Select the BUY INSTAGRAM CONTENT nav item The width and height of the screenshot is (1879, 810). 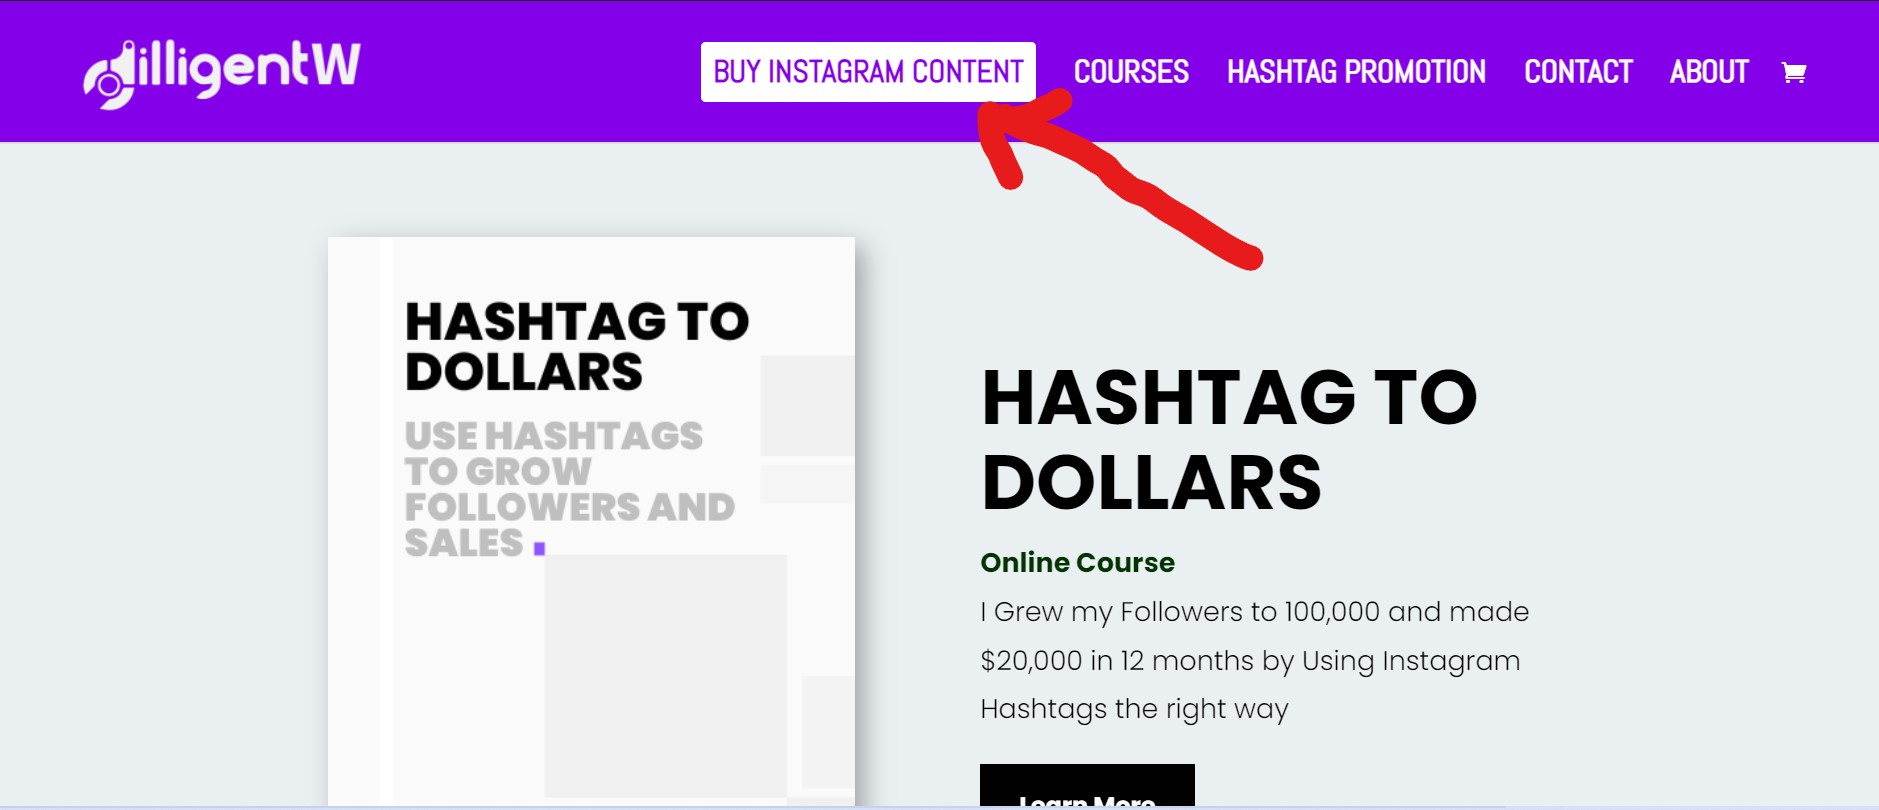(866, 71)
